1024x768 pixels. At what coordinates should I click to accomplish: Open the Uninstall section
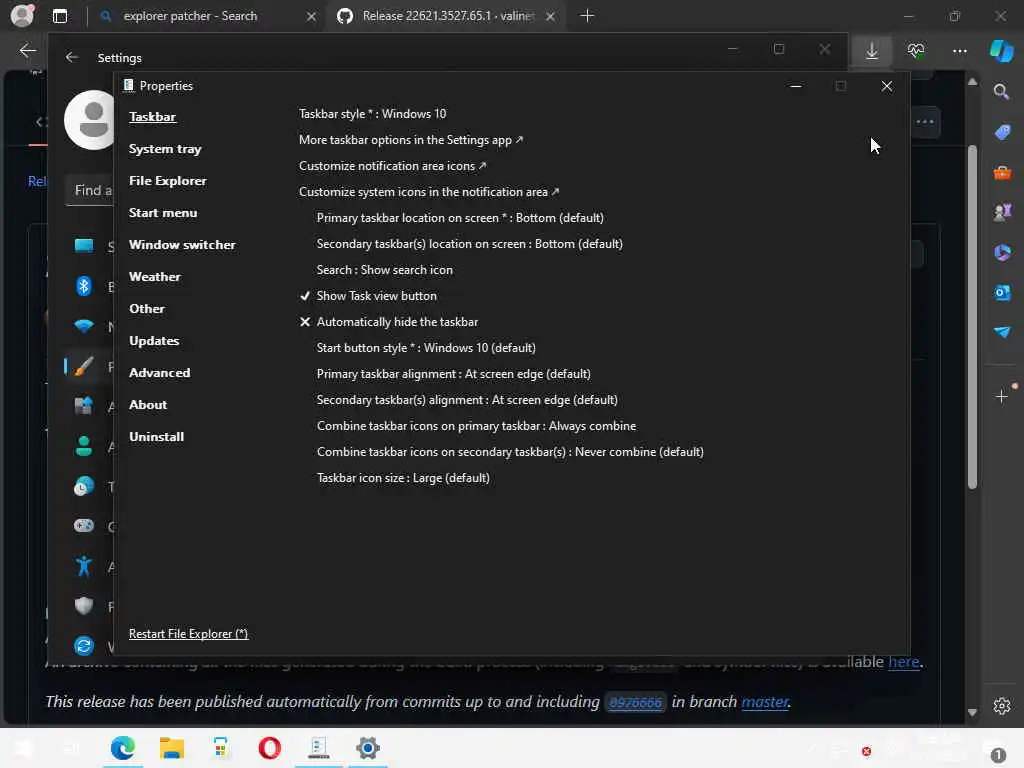click(x=157, y=437)
